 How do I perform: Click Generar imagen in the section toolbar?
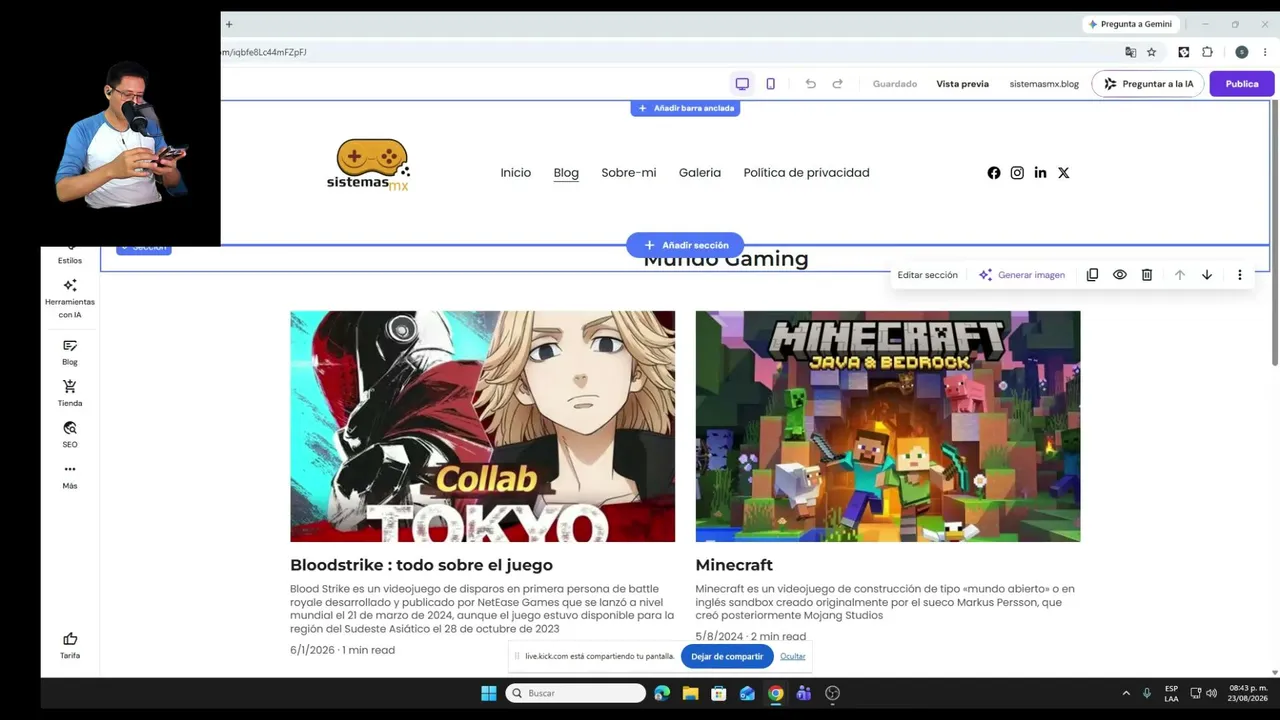point(1021,275)
